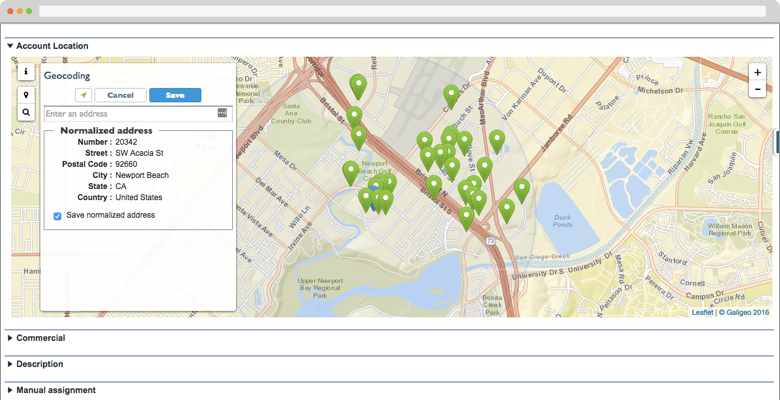This screenshot has height=400, width=780.
Task: Open the map search tool
Action: [26, 113]
